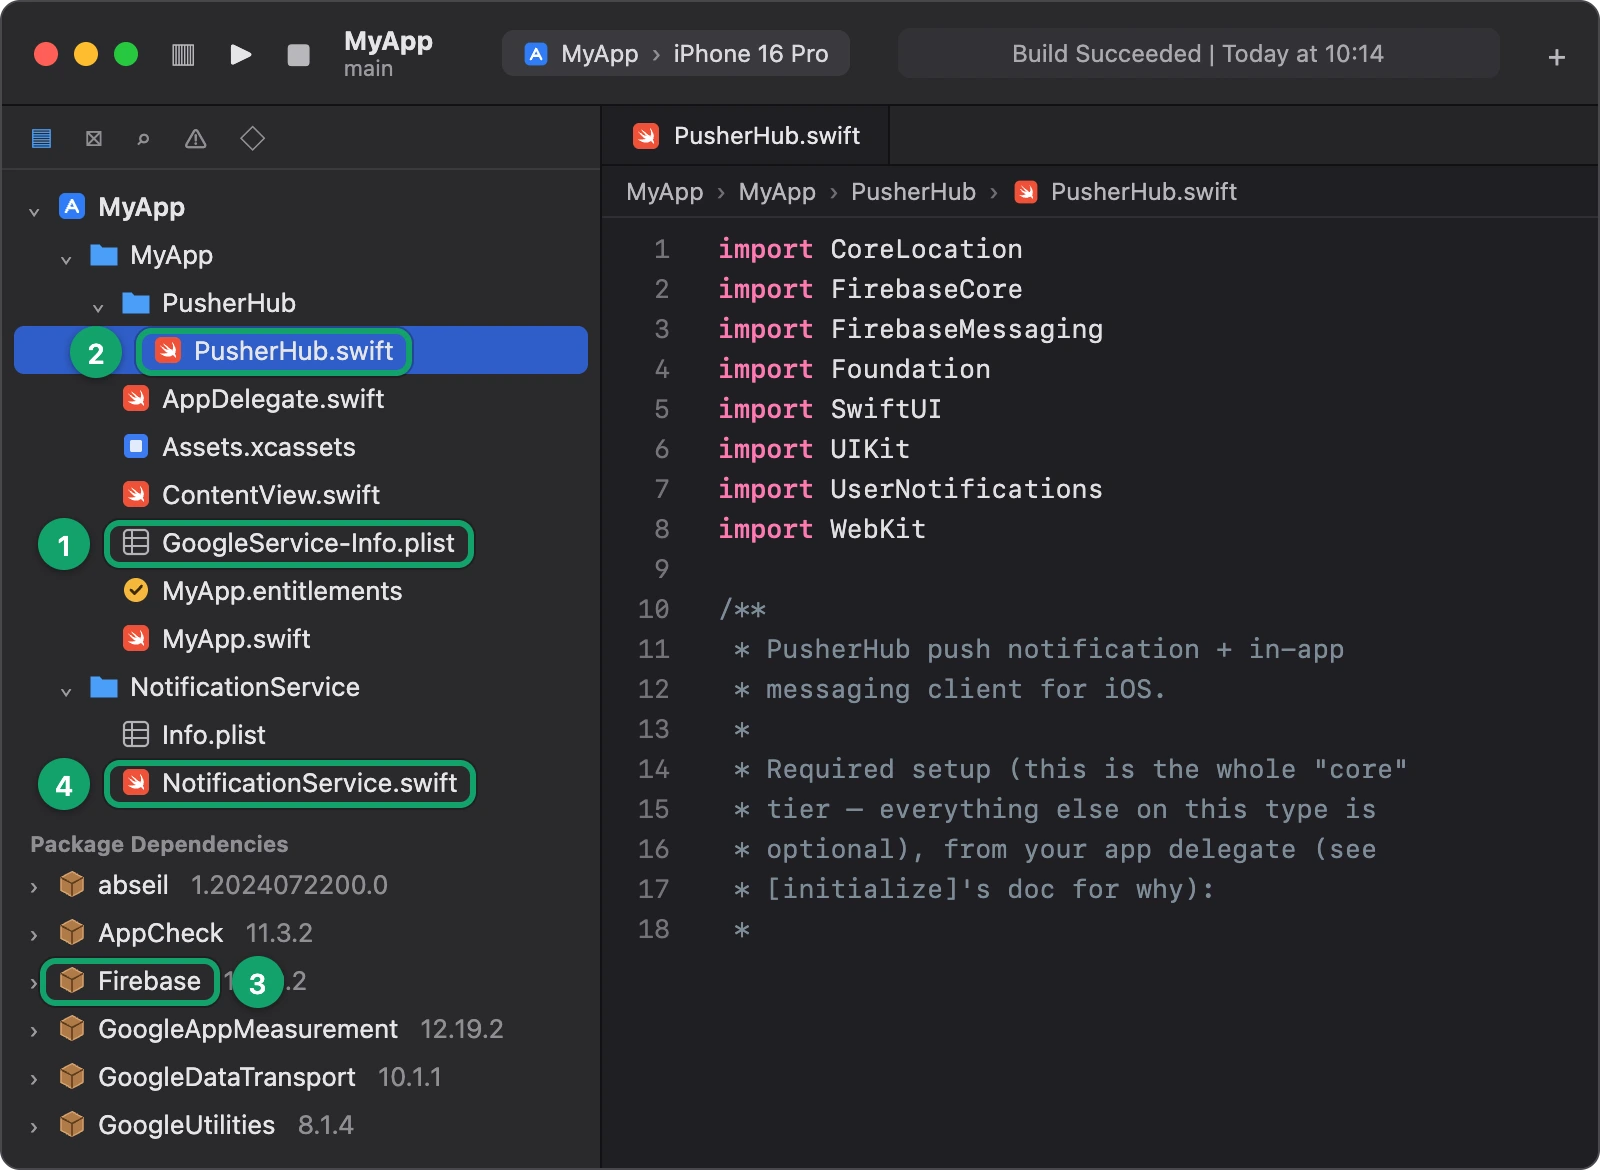This screenshot has height=1170, width=1600.
Task: Click PusherHub folder in the jump bar
Action: click(913, 191)
